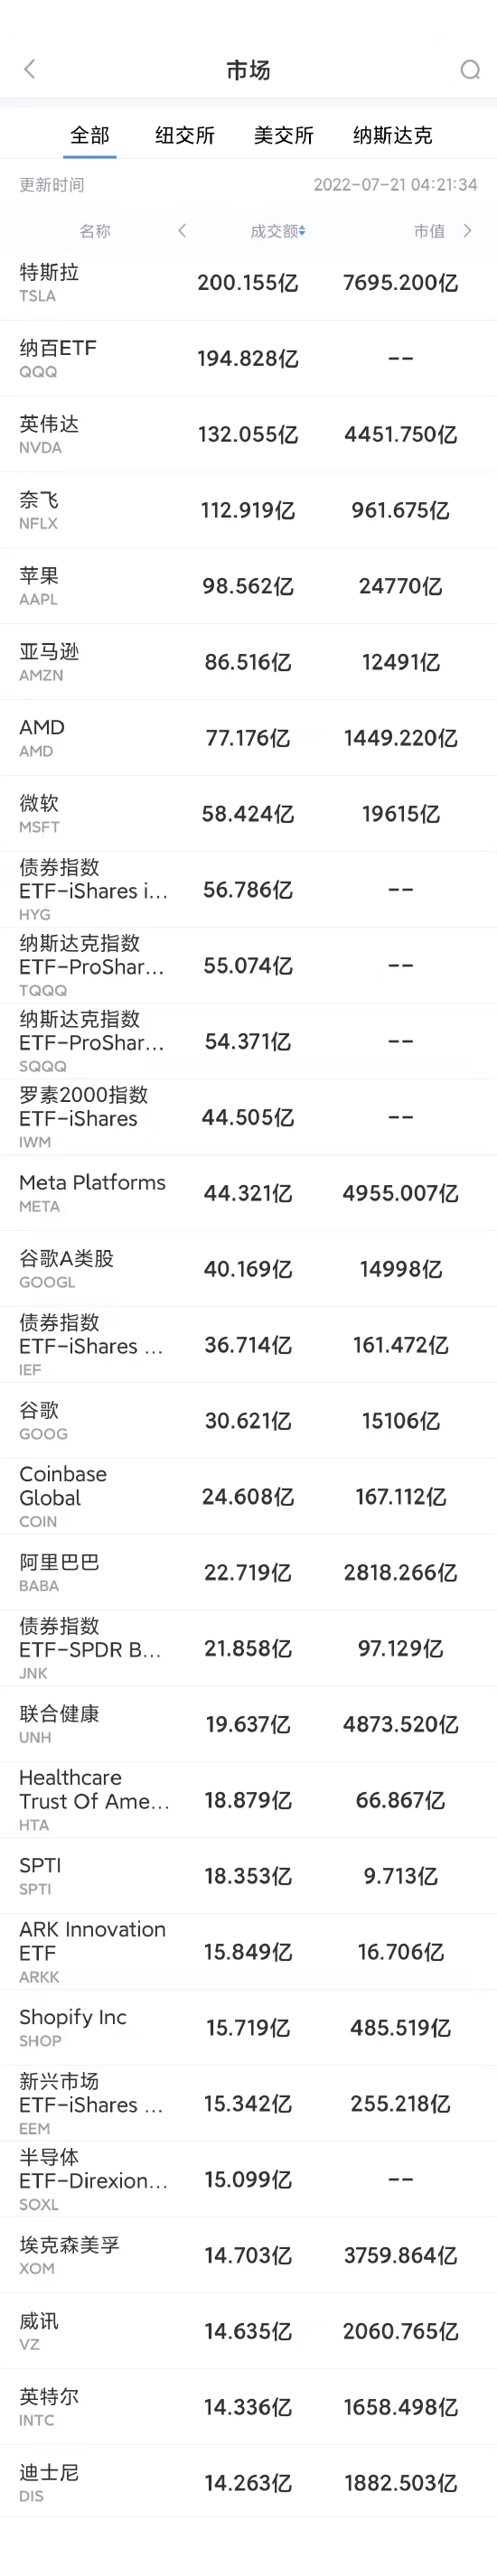Click the 市值 column header

(x=429, y=231)
